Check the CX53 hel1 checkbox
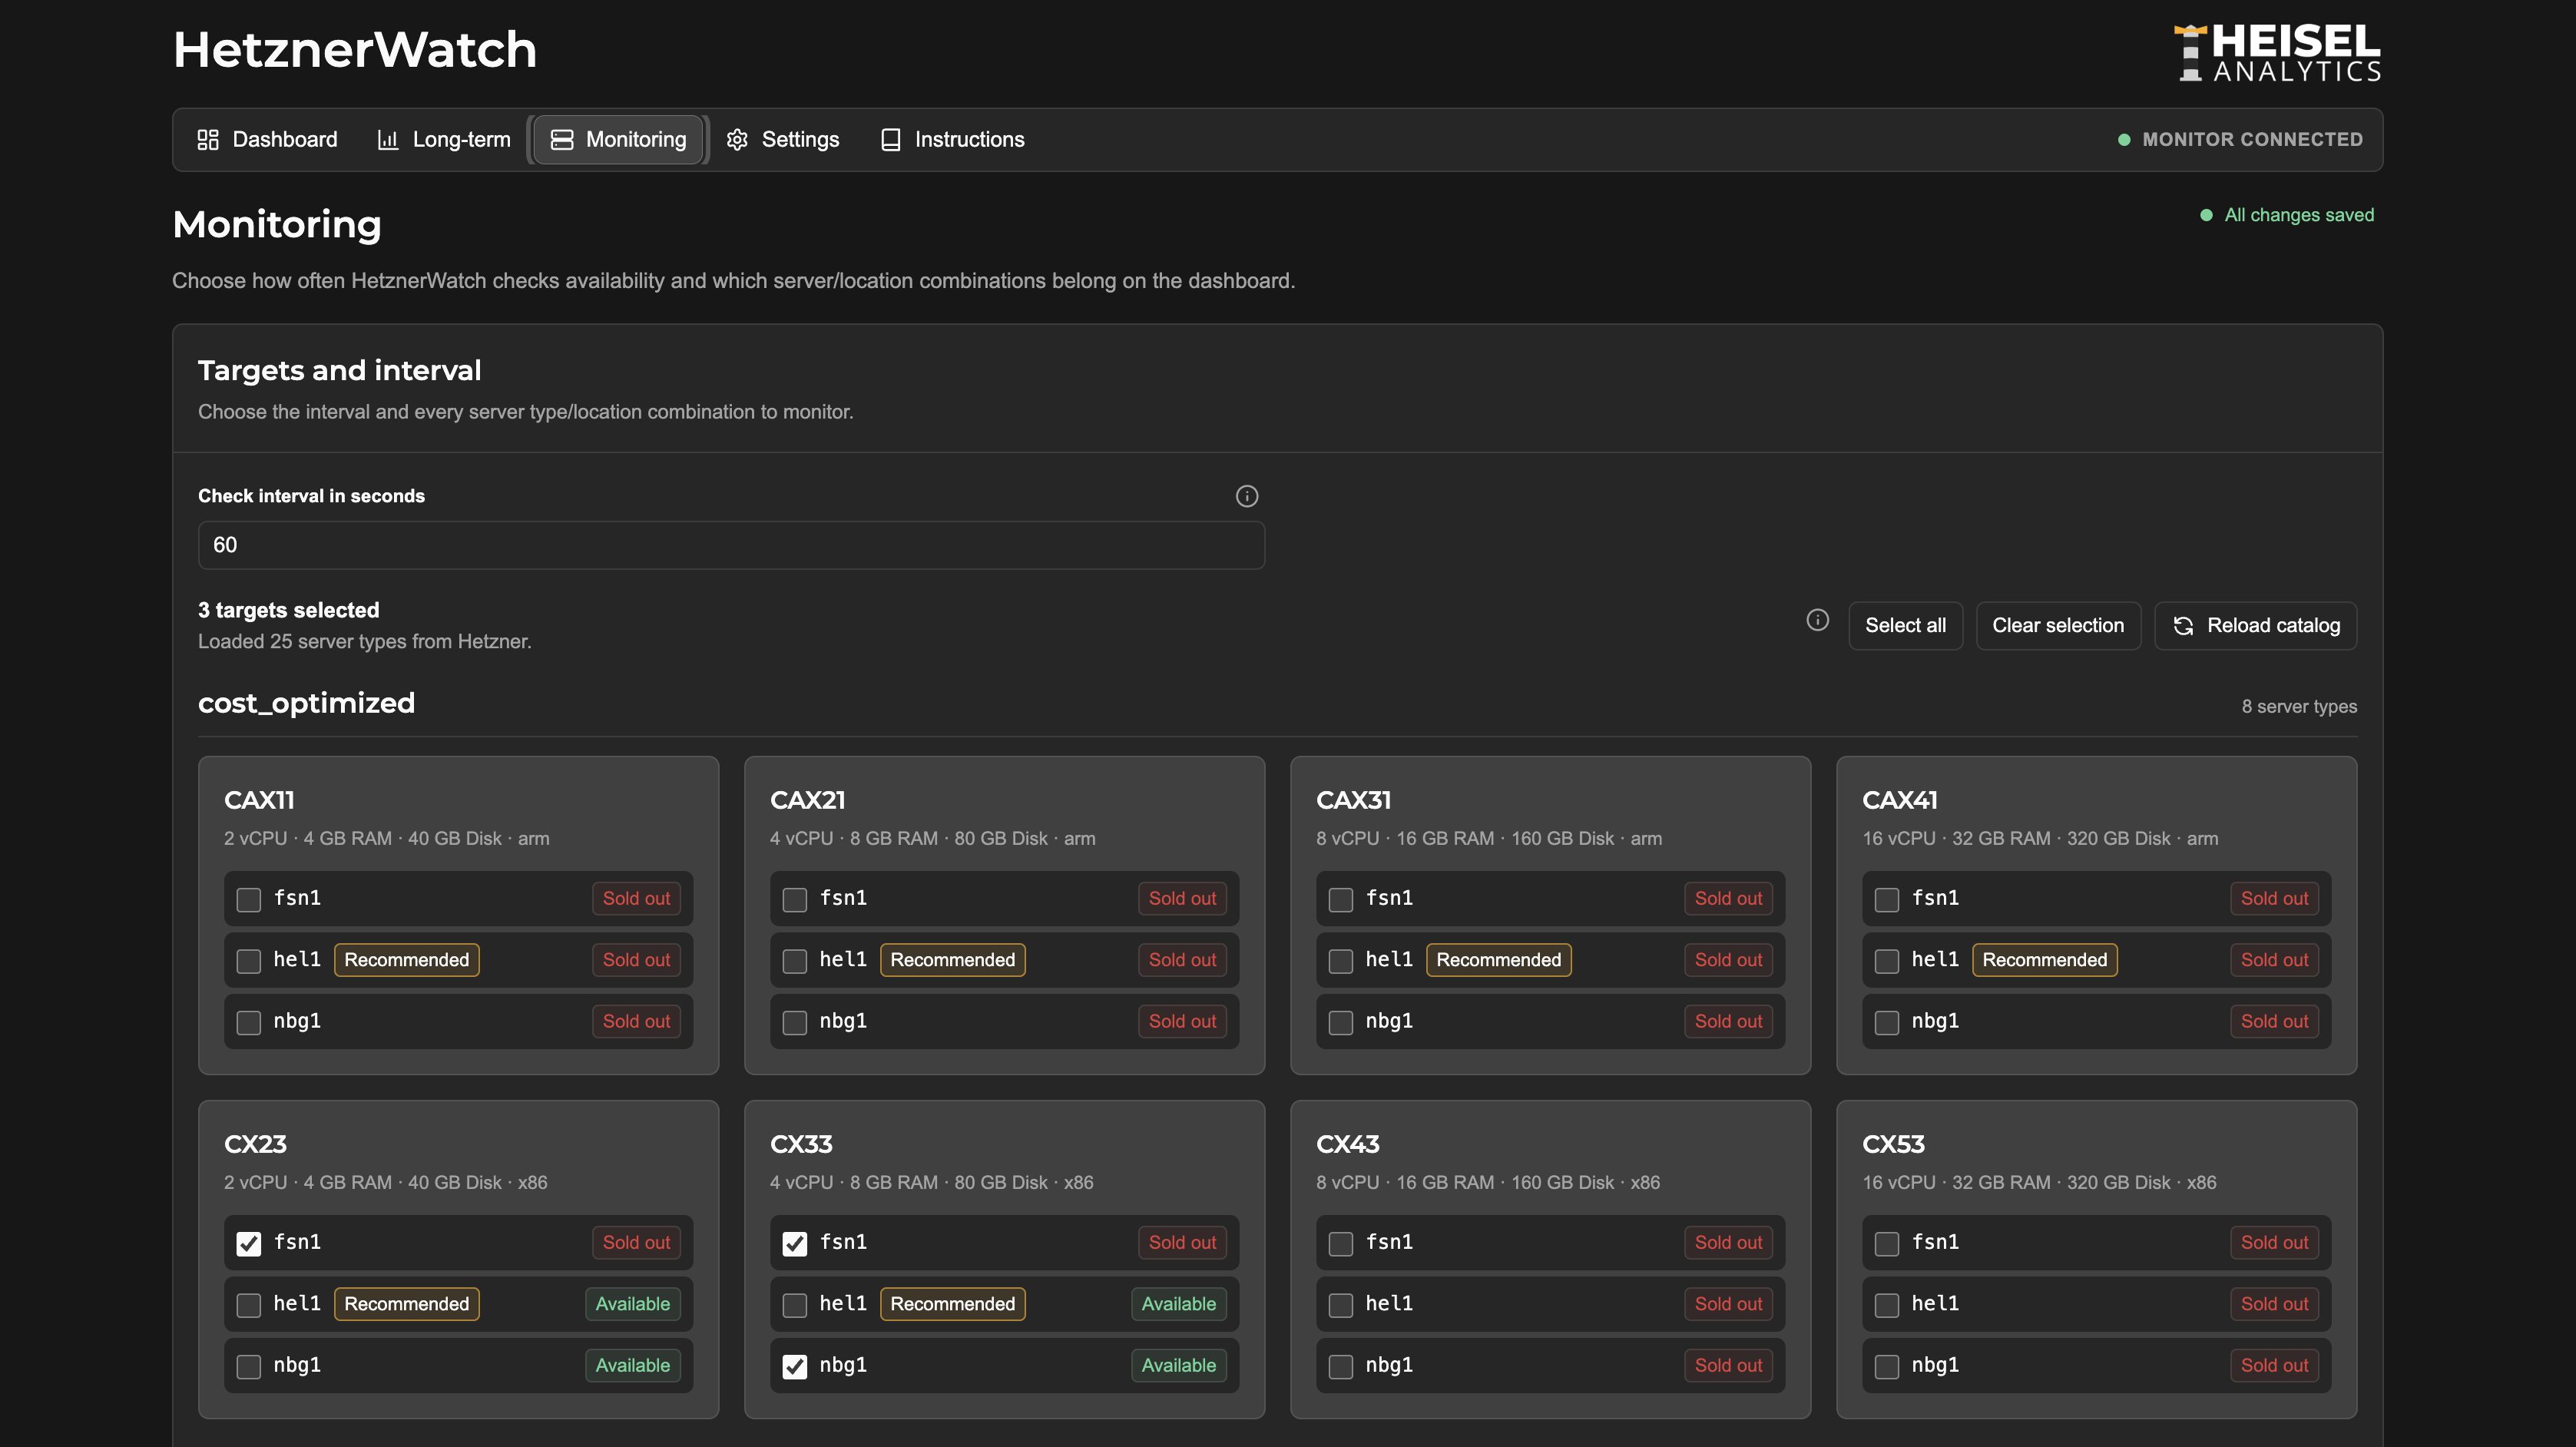 tap(1887, 1305)
